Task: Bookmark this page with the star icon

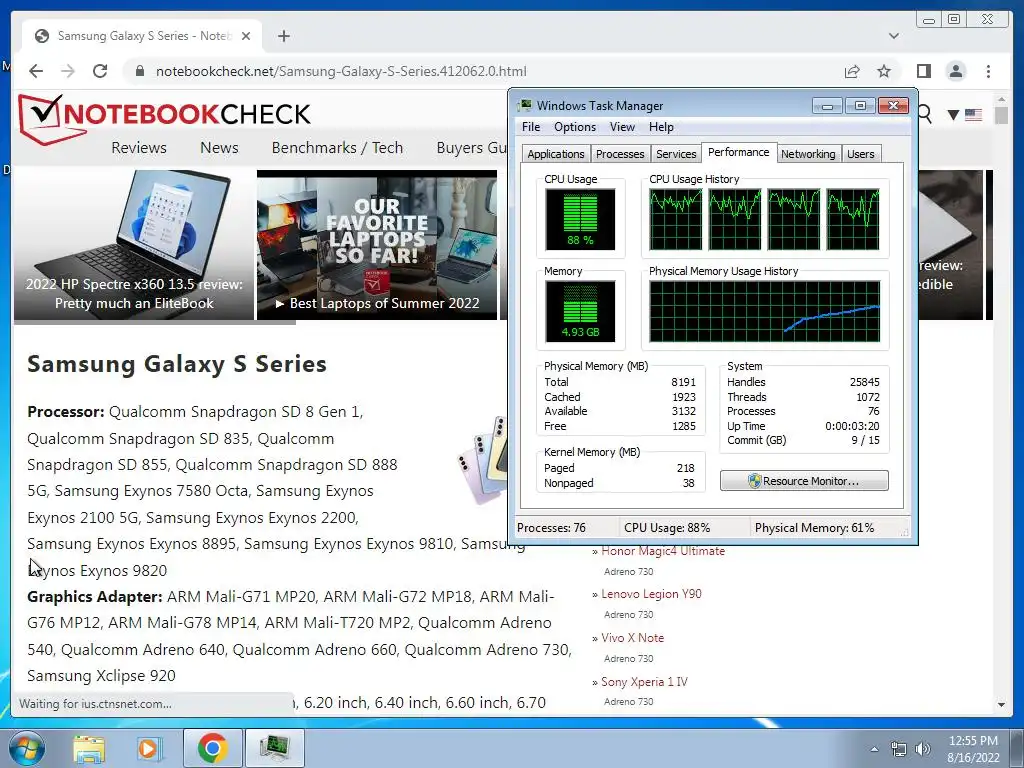Action: point(884,71)
